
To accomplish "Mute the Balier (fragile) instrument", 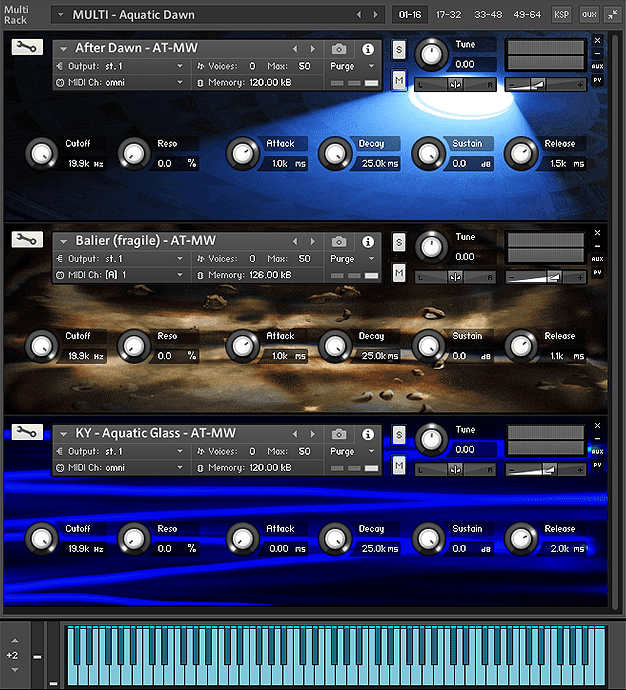I will click(399, 273).
